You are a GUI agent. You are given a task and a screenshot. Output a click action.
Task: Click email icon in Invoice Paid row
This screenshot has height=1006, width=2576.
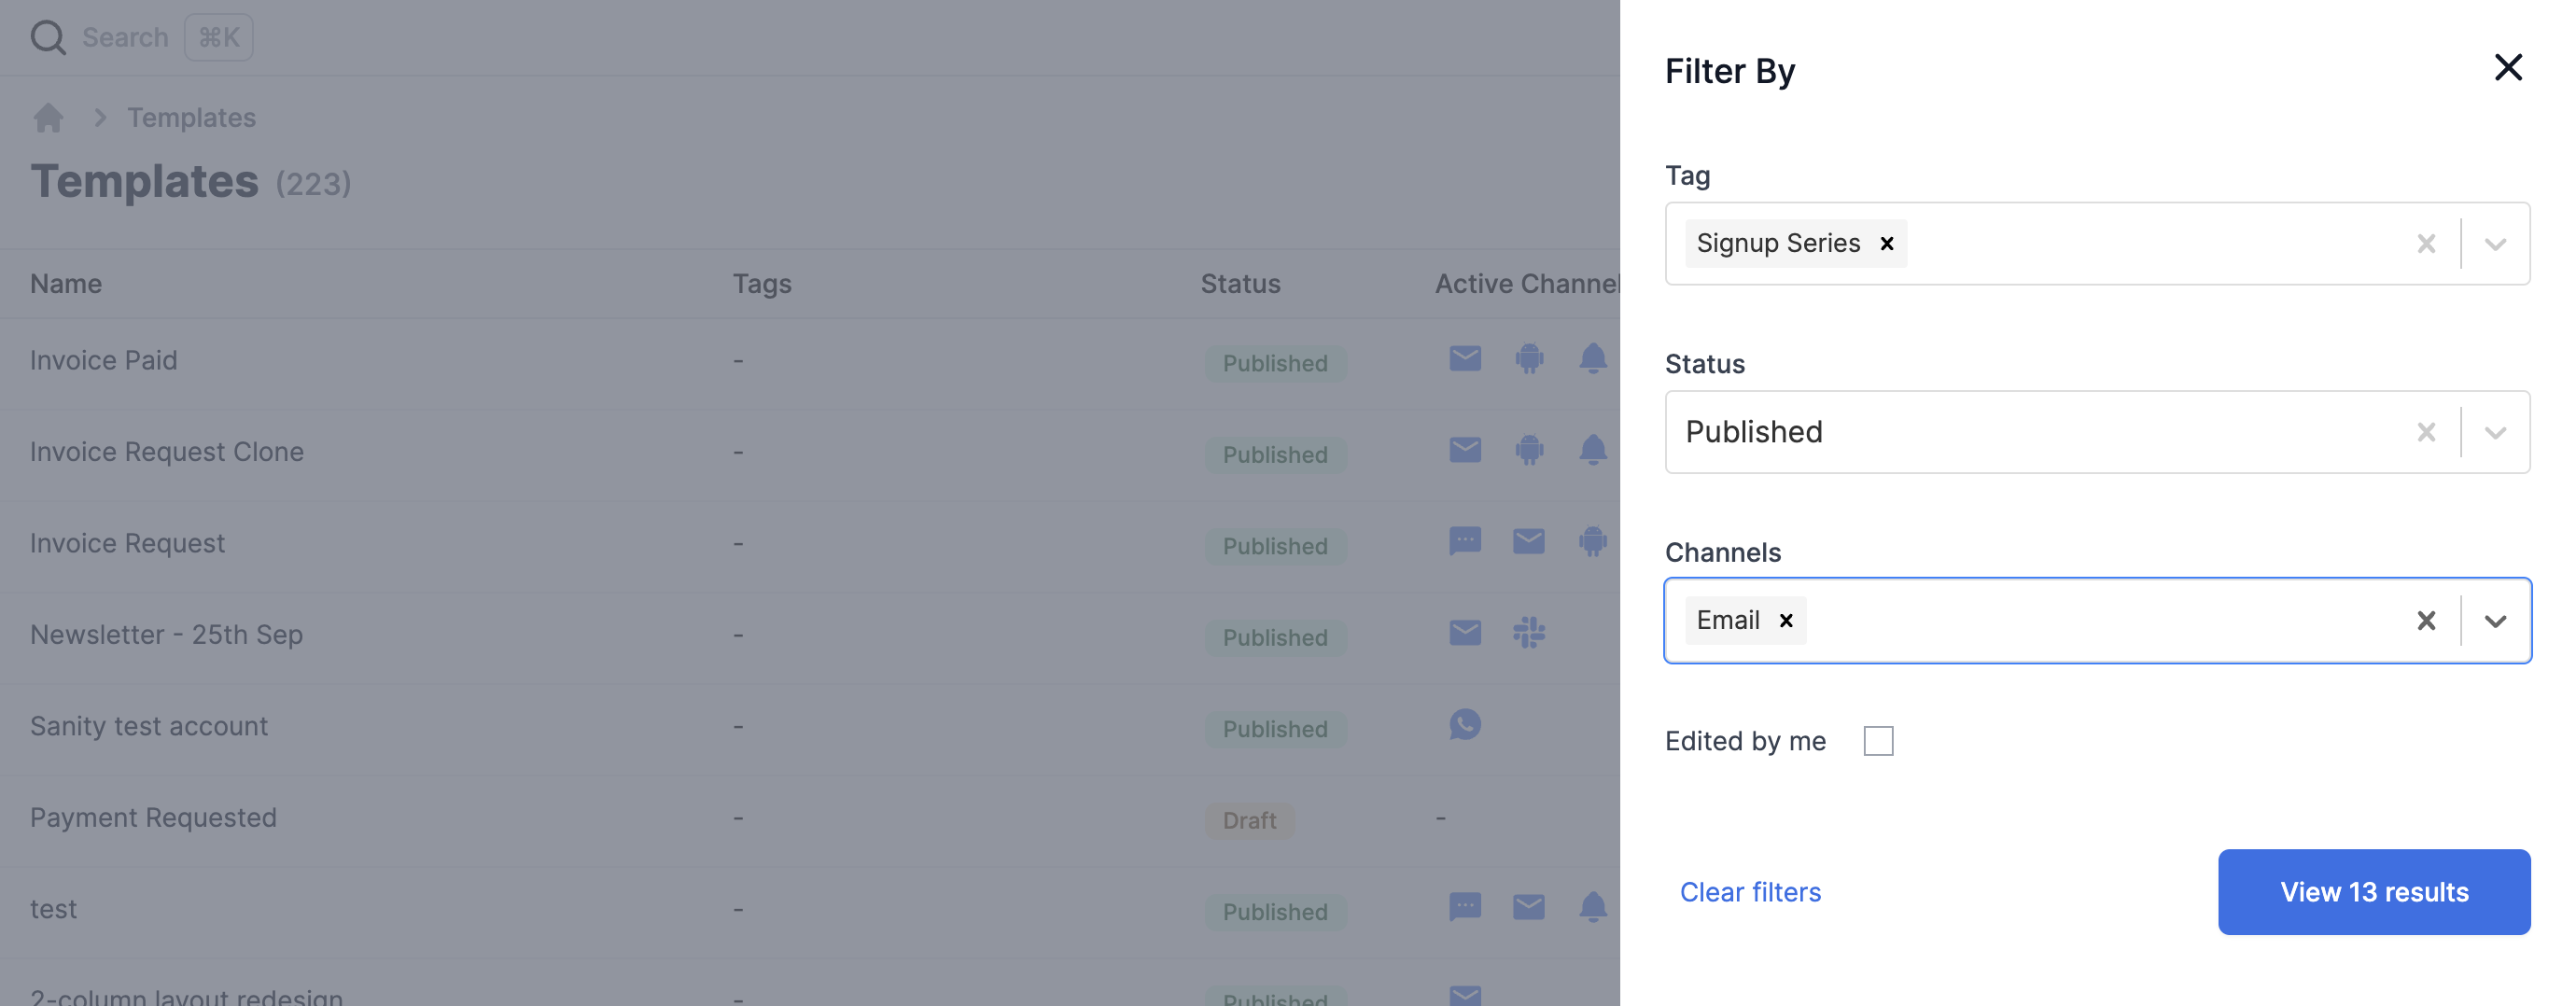(x=1464, y=358)
